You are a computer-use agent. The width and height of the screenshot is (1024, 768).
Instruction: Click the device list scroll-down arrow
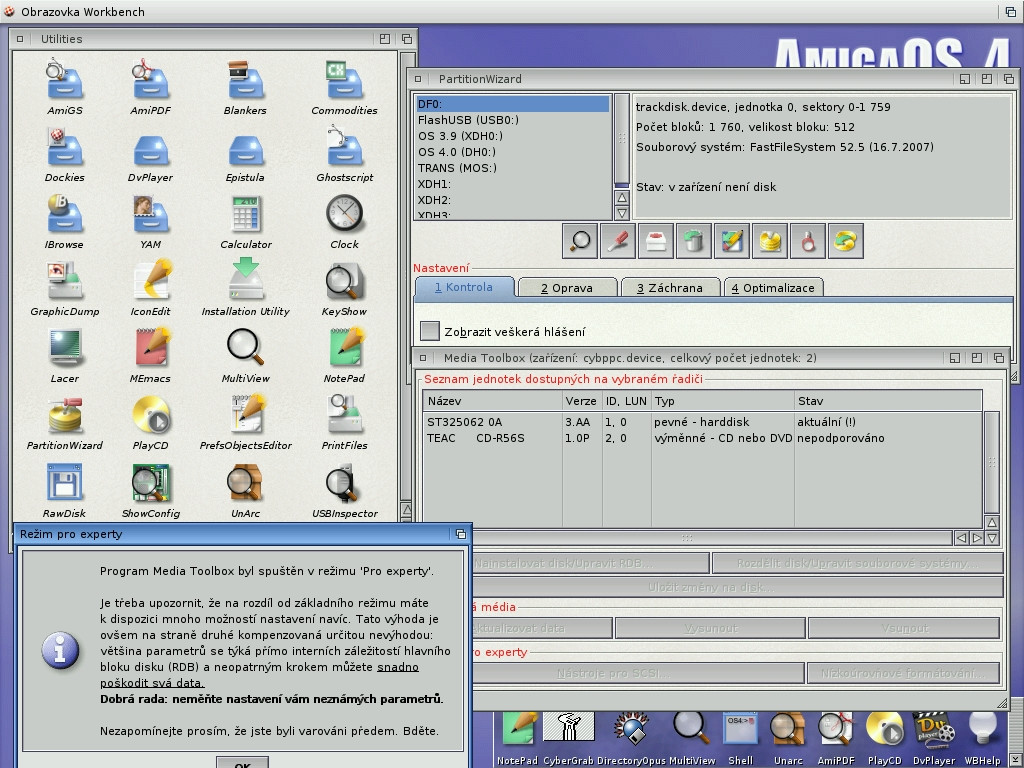621,213
